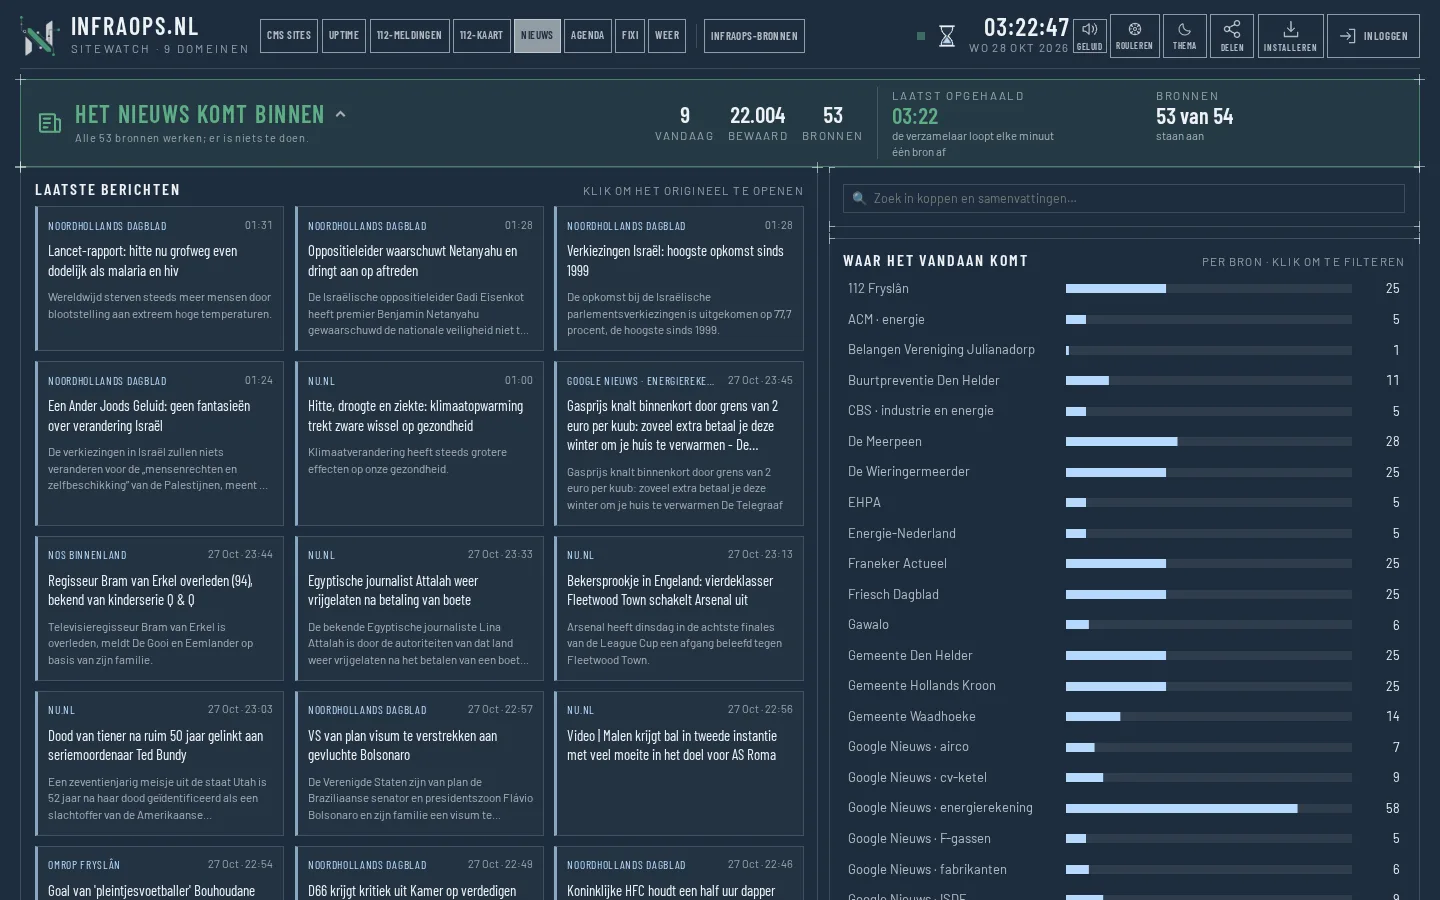Click the Inloggen button
Image resolution: width=1440 pixels, height=900 pixels.
pos(1373,36)
